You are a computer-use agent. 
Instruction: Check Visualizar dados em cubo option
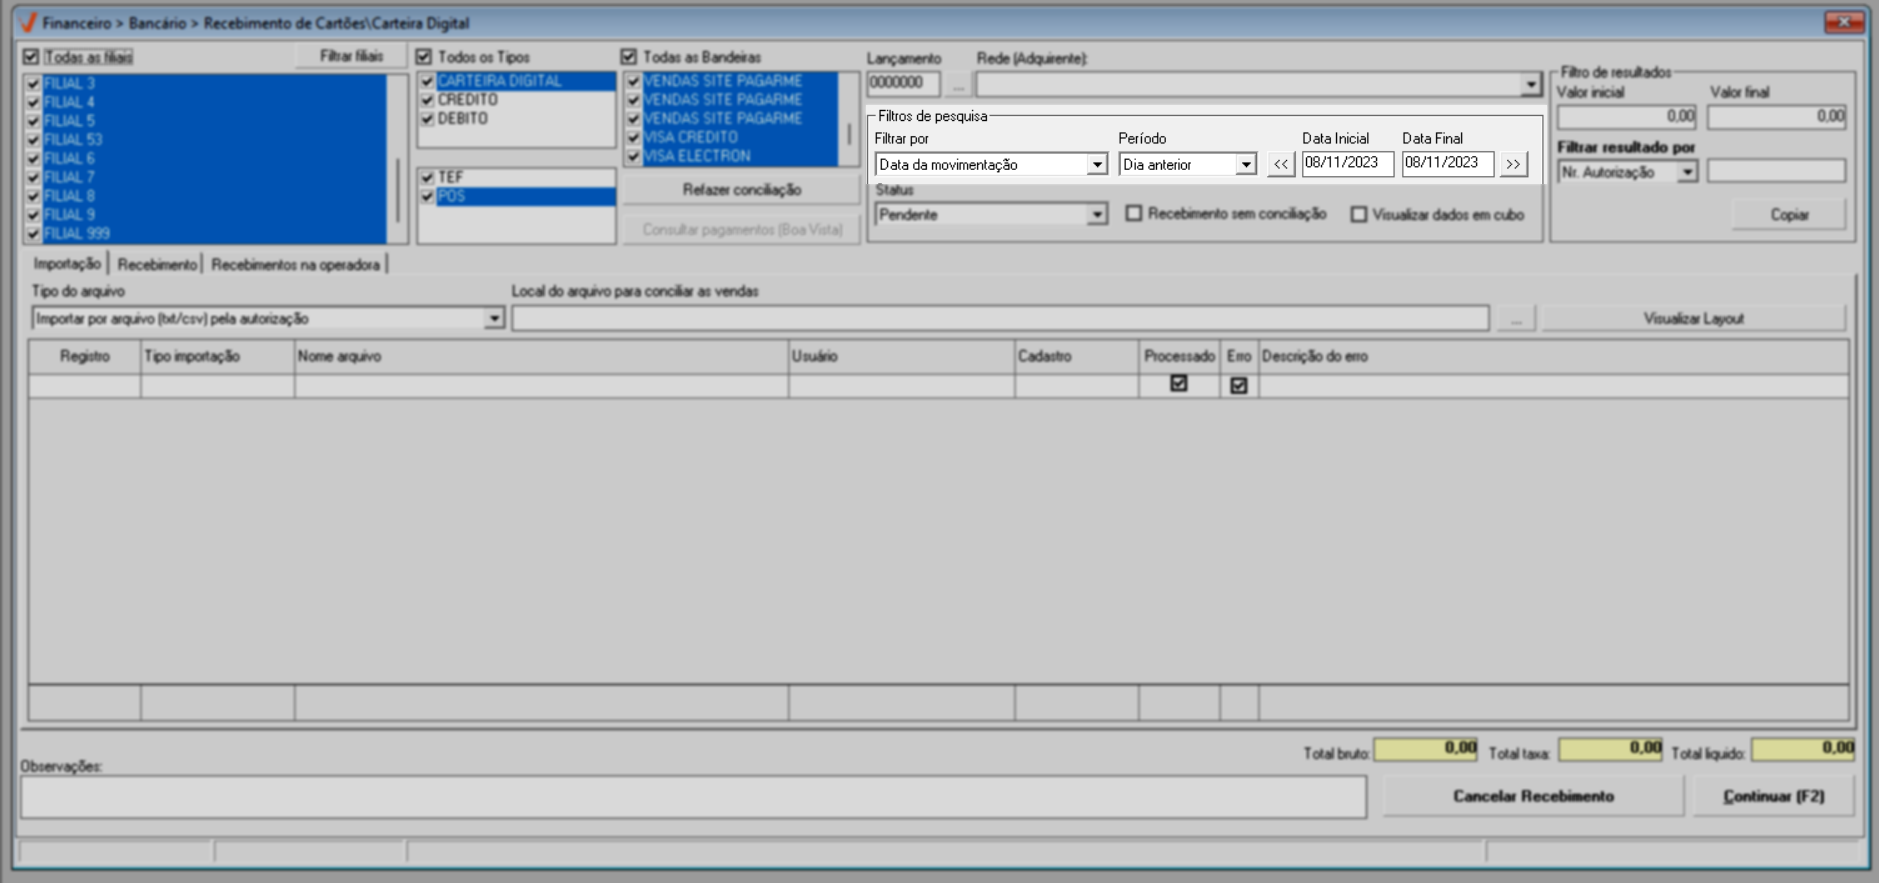1358,215
